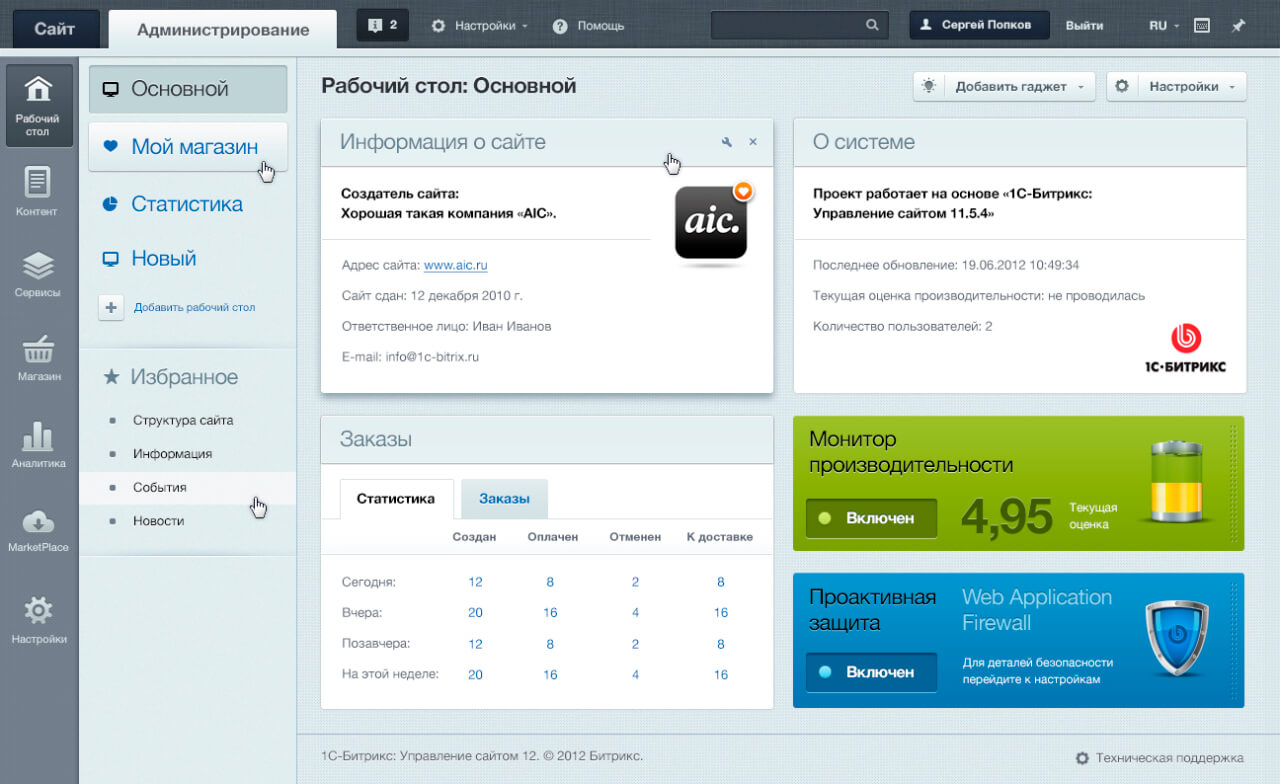Click the search field in top bar

click(x=790, y=25)
